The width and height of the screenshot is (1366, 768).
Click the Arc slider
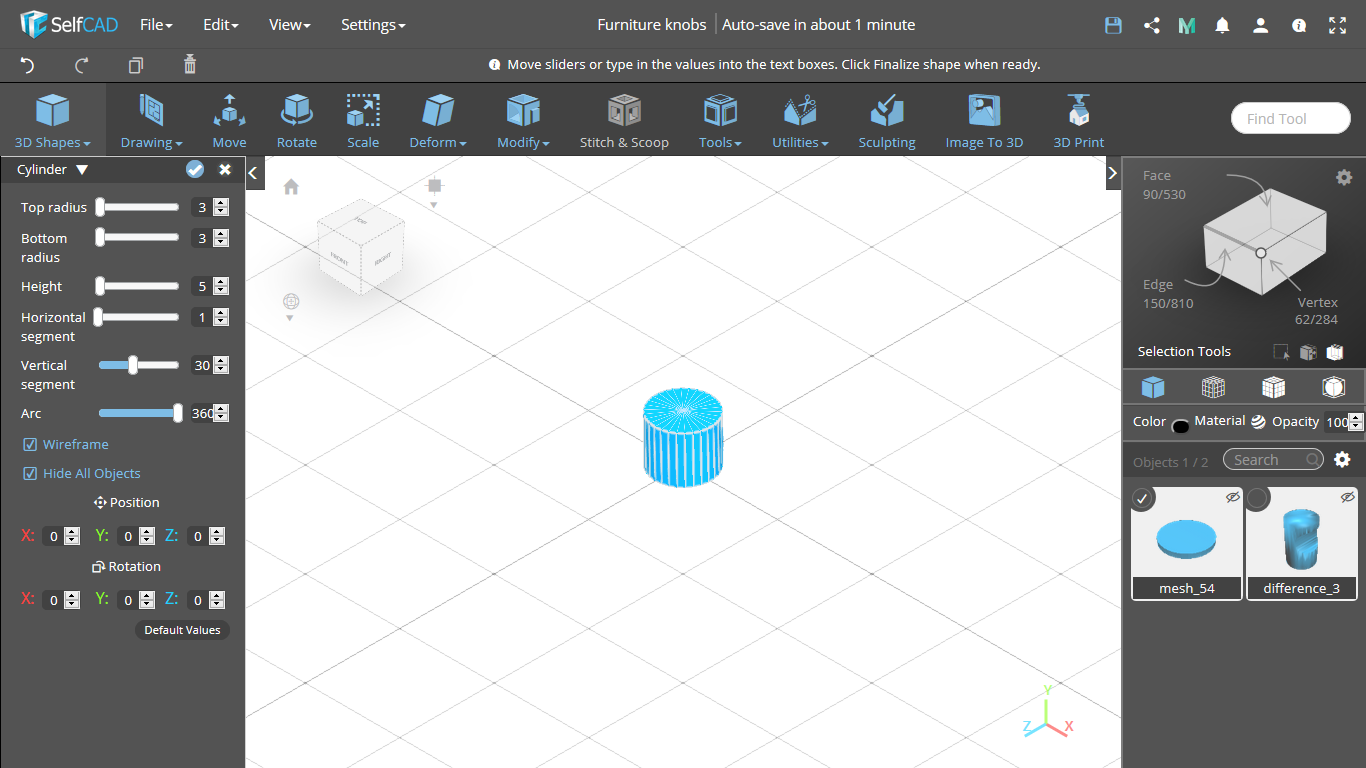[x=139, y=413]
